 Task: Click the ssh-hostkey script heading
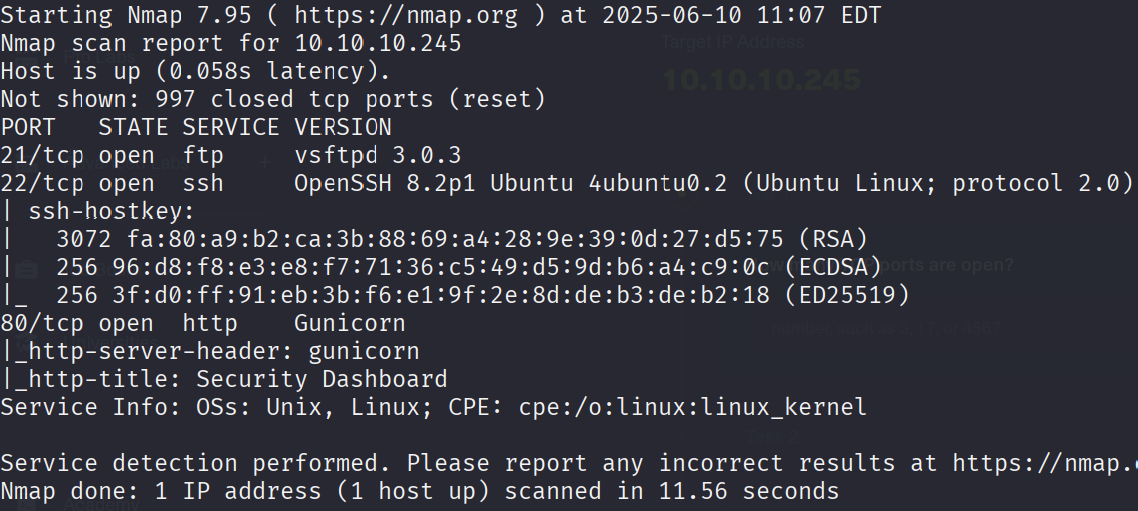point(111,211)
